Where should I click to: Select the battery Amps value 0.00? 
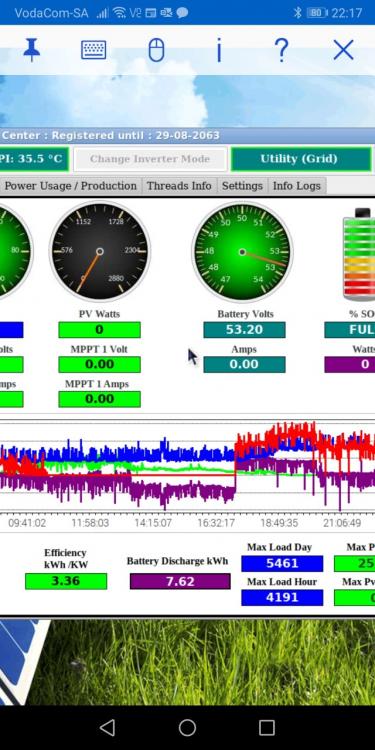[x=244, y=364]
